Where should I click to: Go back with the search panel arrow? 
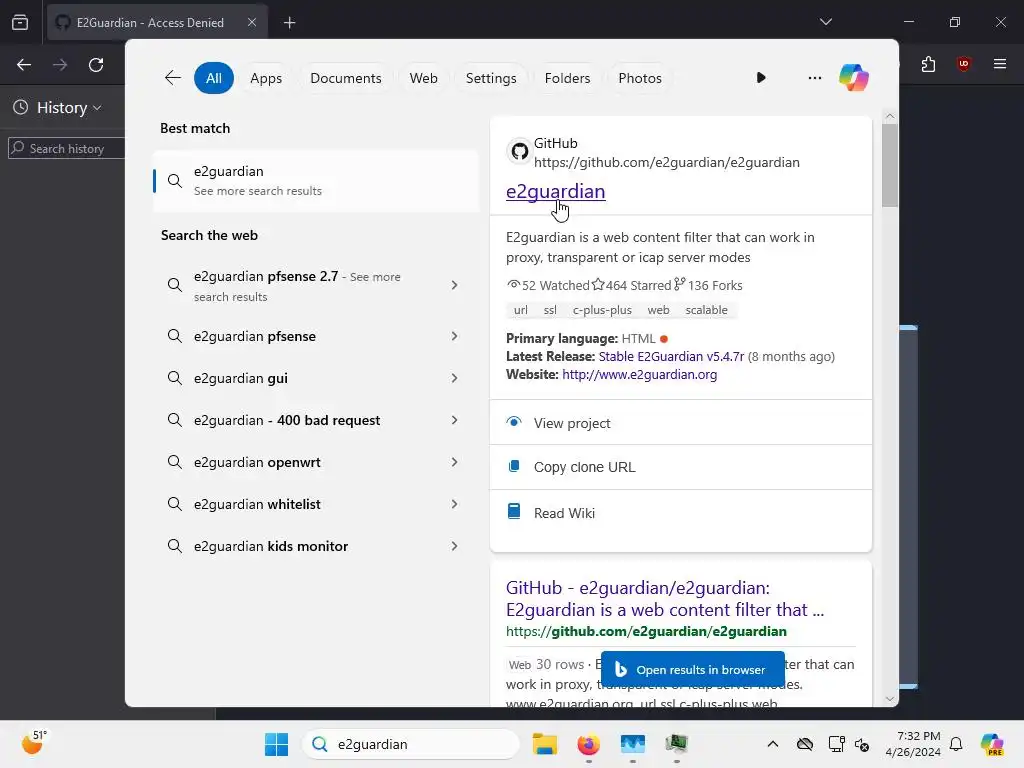172,78
